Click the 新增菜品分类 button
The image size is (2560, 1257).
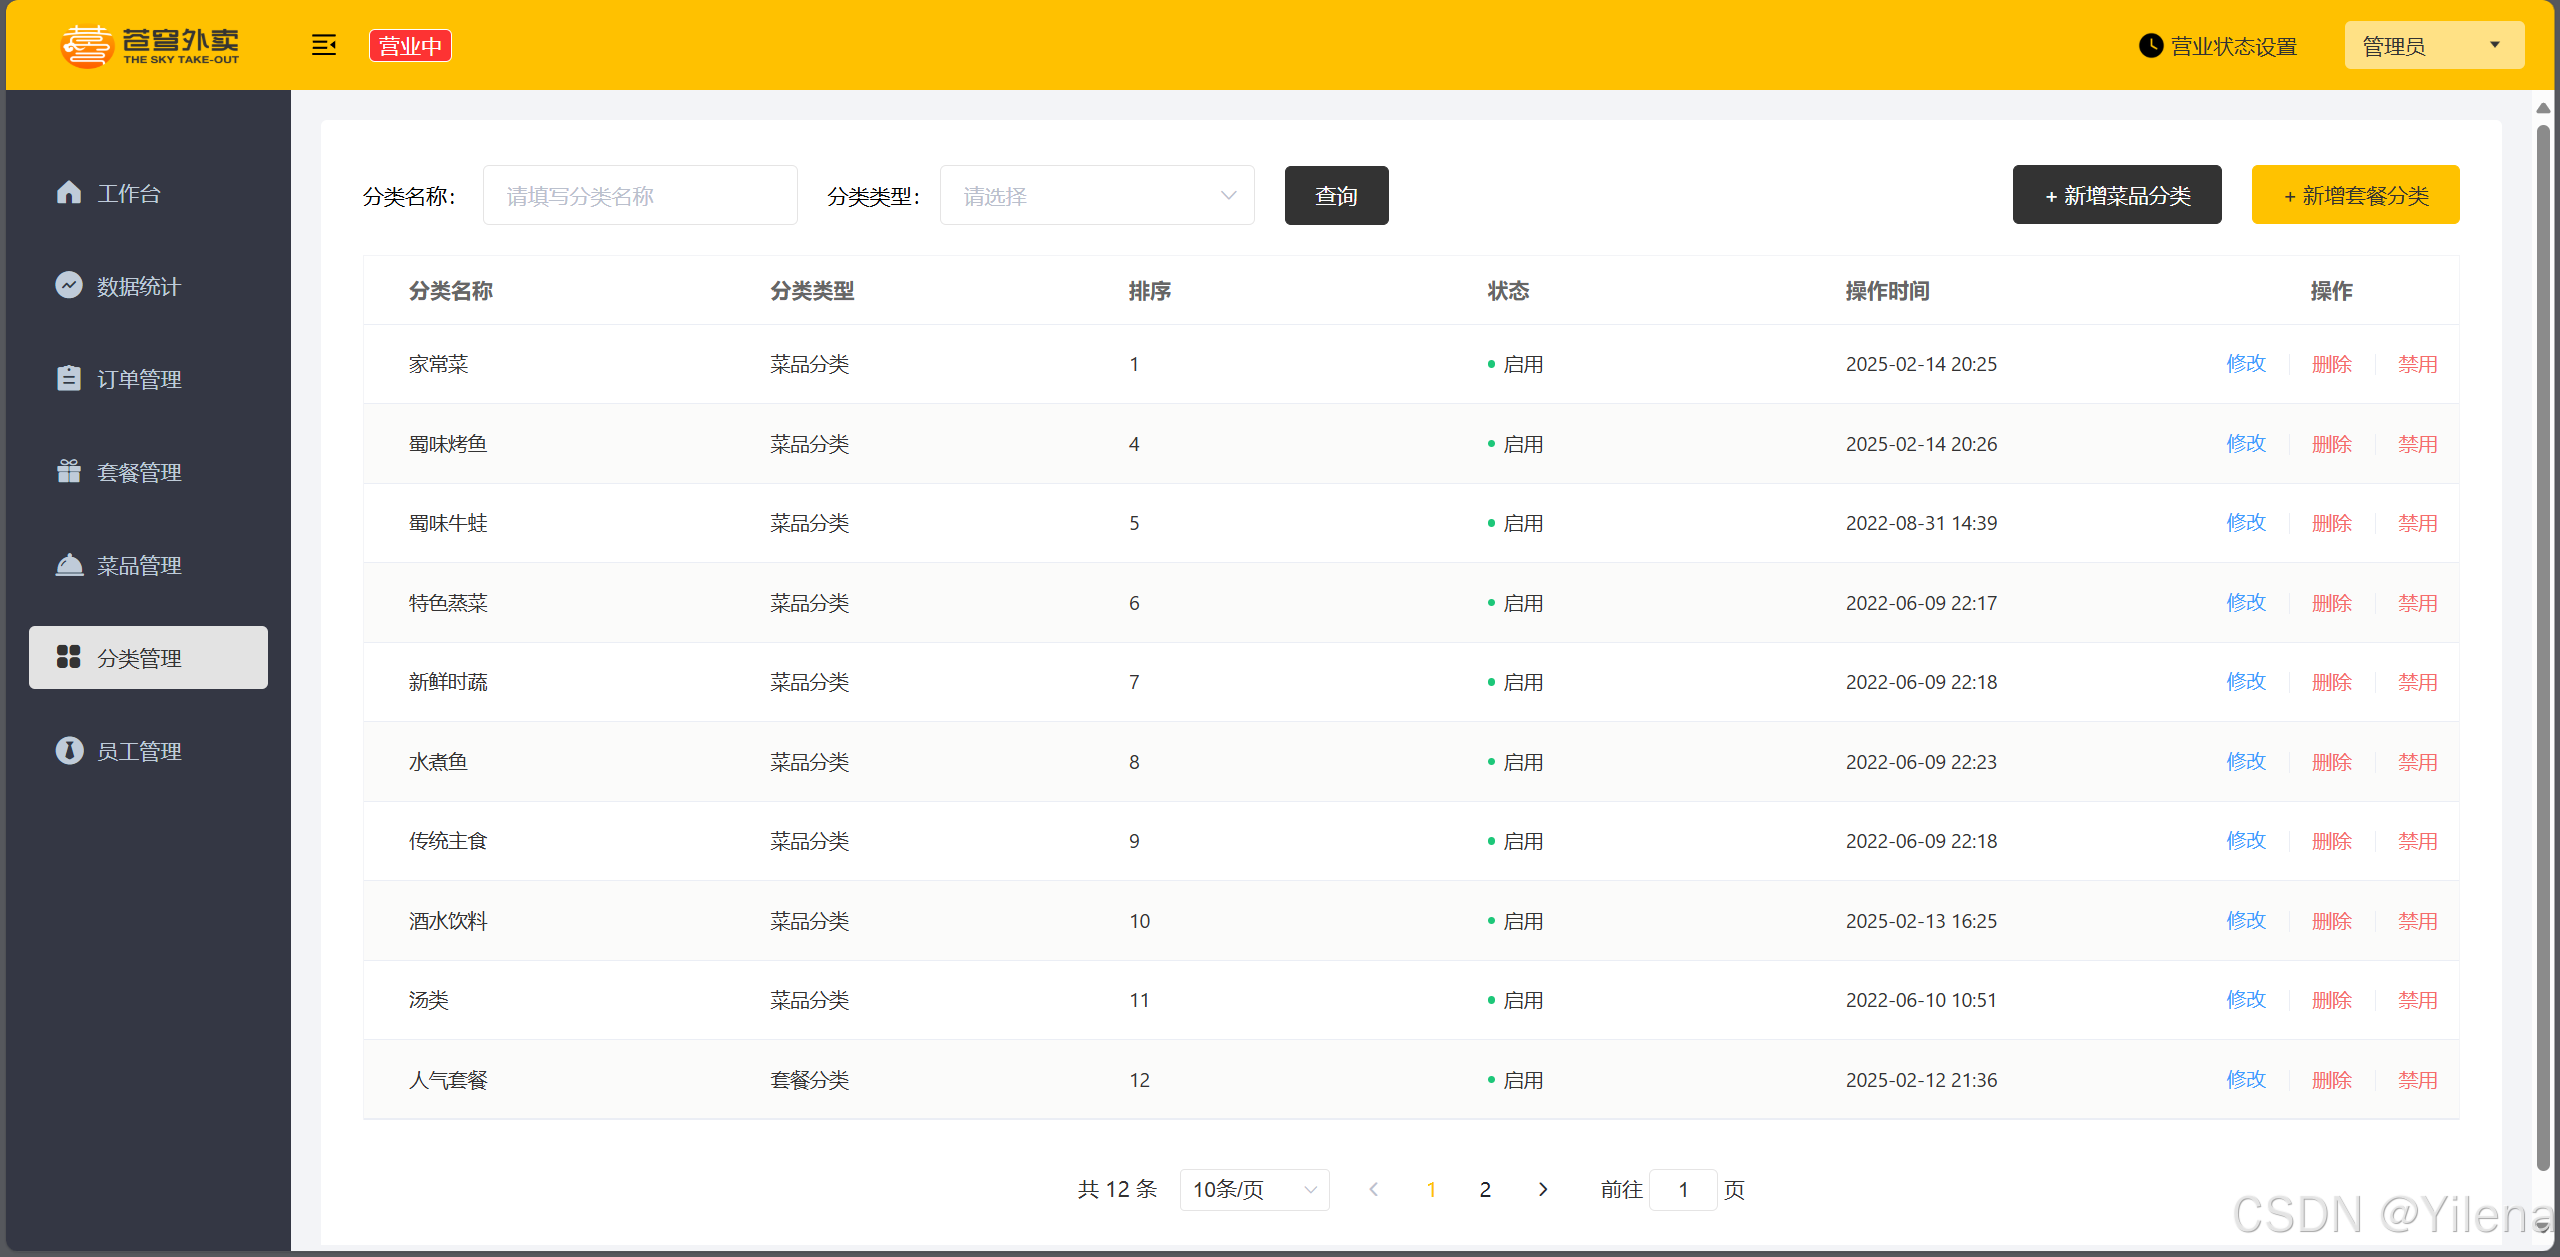point(2117,196)
